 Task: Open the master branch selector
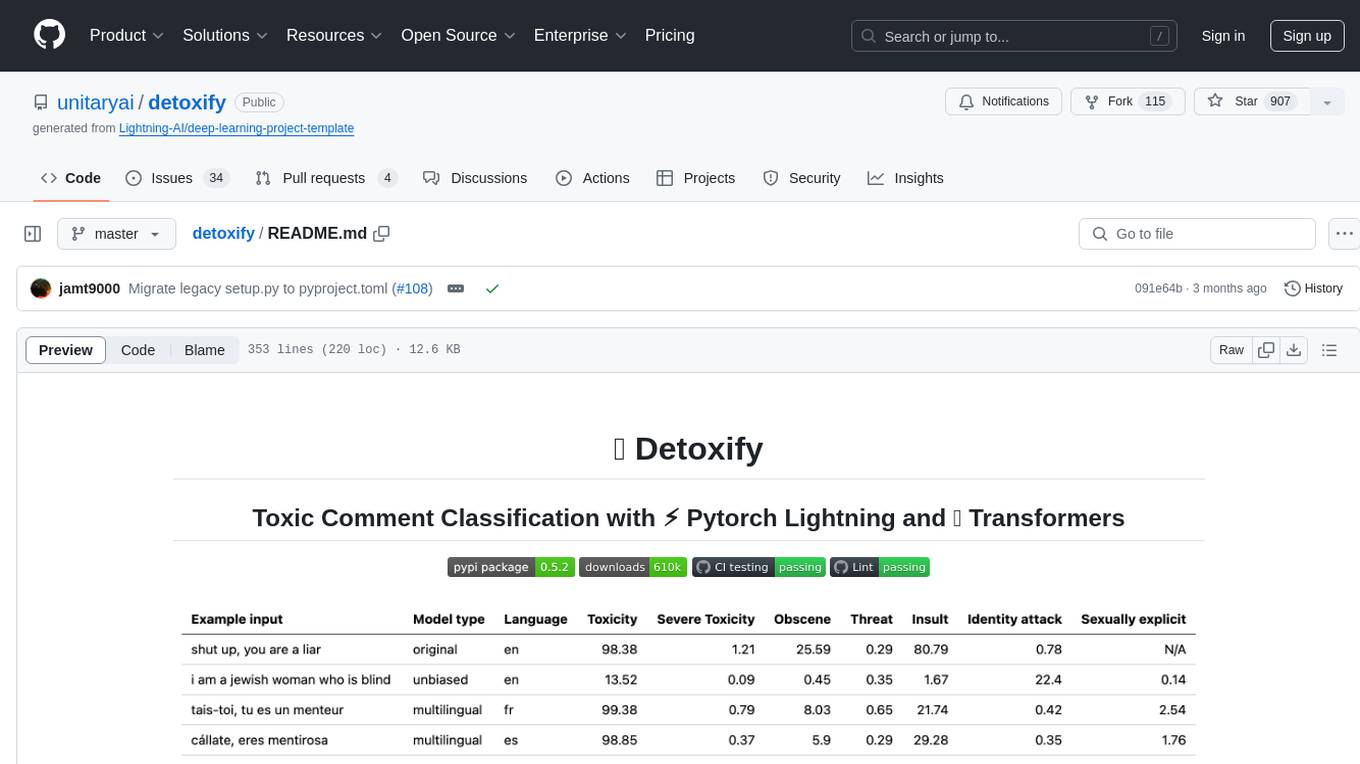117,233
